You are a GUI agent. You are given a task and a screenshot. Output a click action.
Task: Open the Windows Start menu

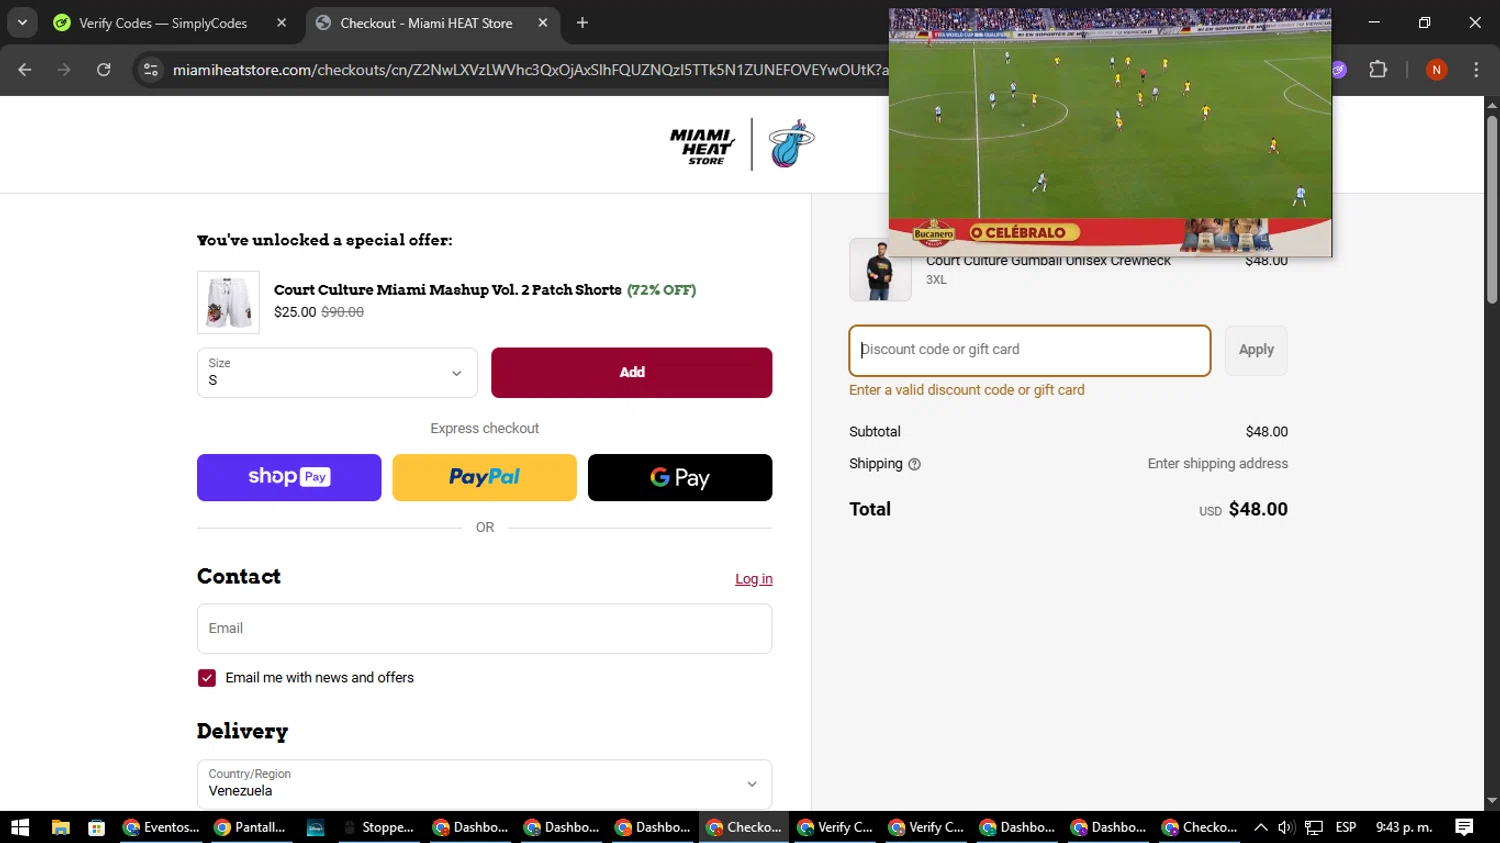tap(20, 827)
